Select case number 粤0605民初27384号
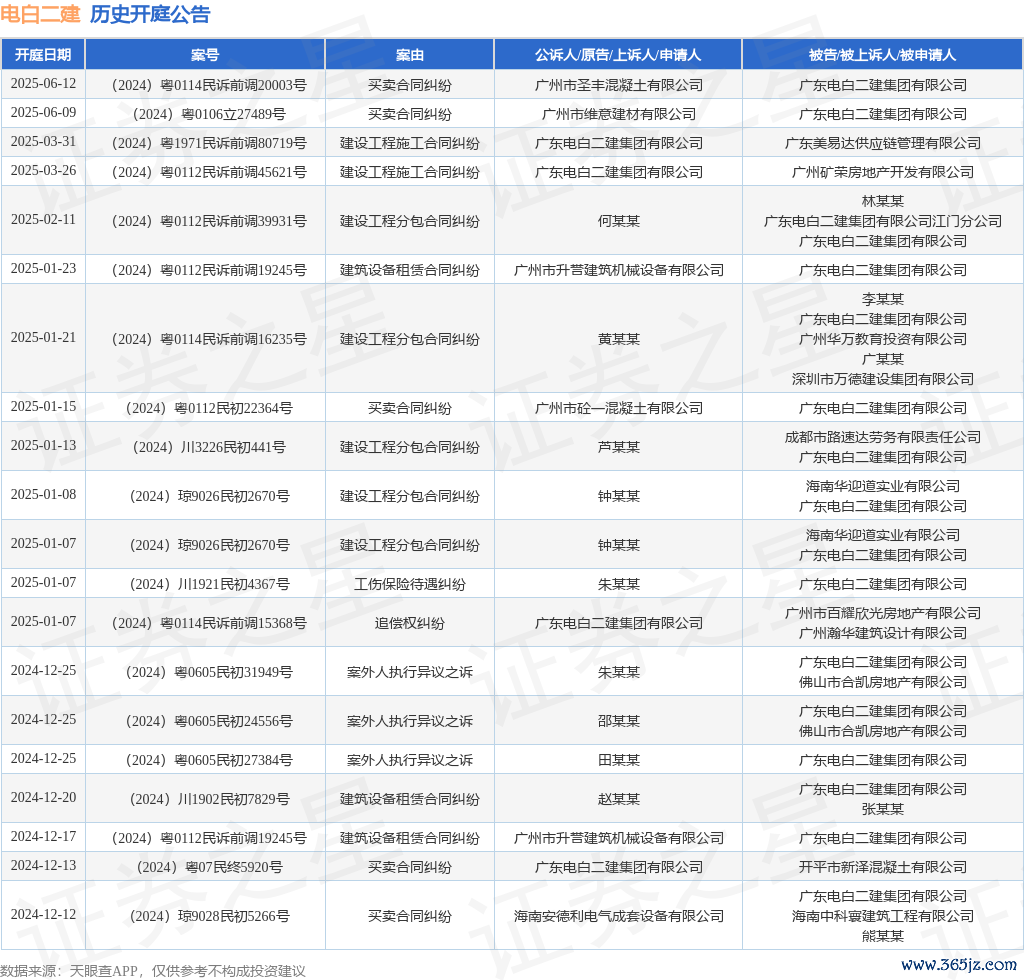1024x980 pixels. (x=209, y=760)
